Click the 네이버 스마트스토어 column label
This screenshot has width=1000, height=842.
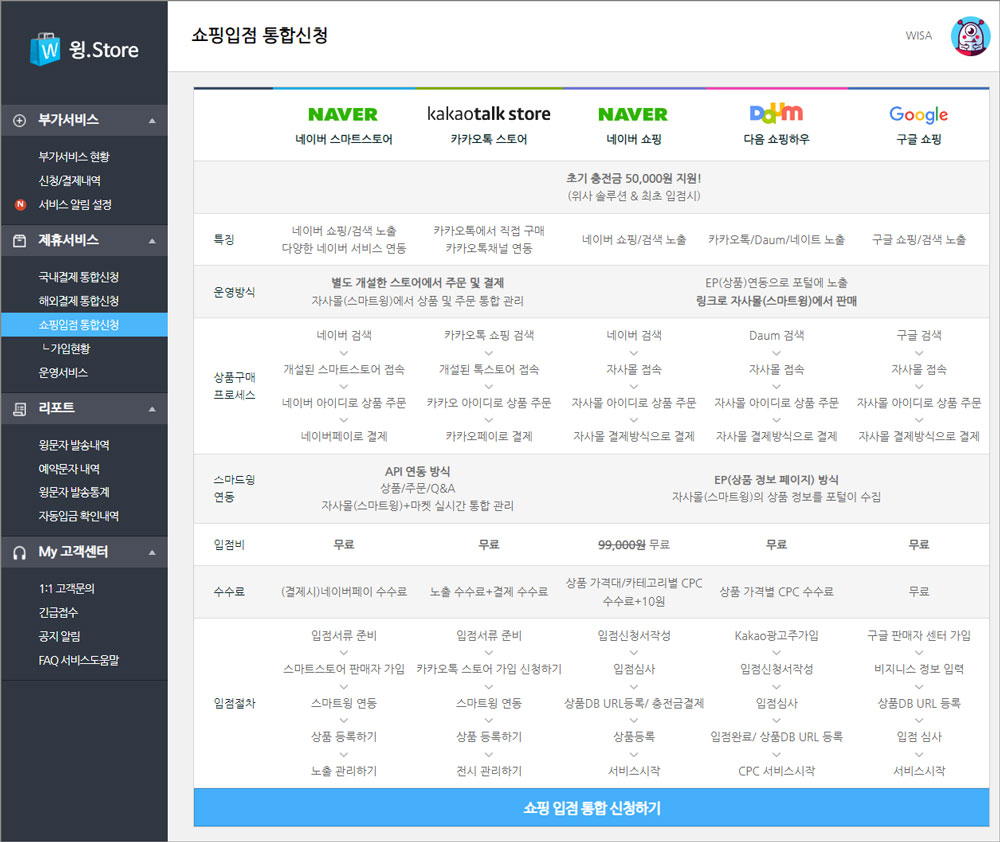coord(344,139)
